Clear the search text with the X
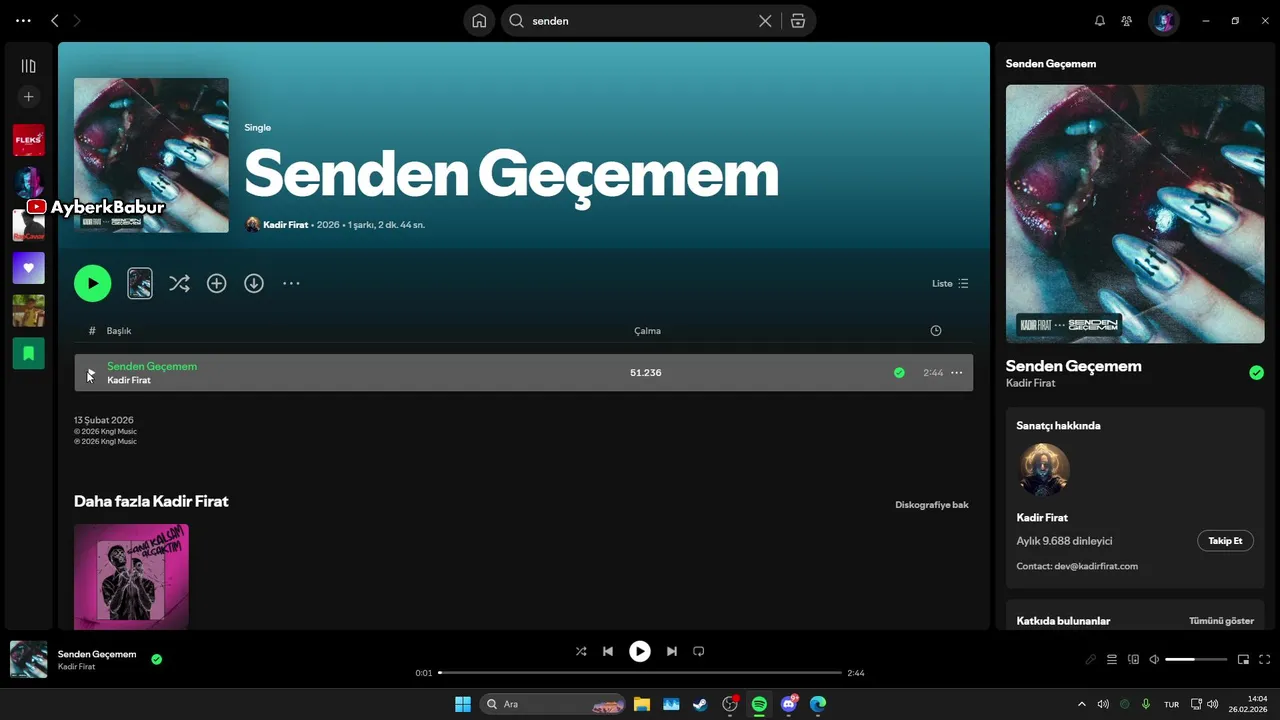 click(765, 20)
